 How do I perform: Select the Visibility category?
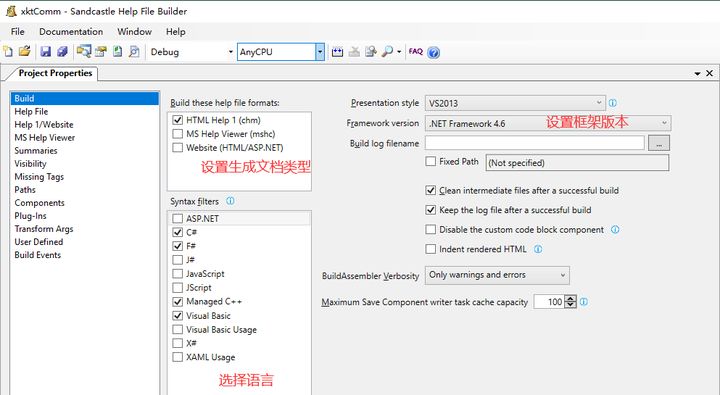pos(84,164)
